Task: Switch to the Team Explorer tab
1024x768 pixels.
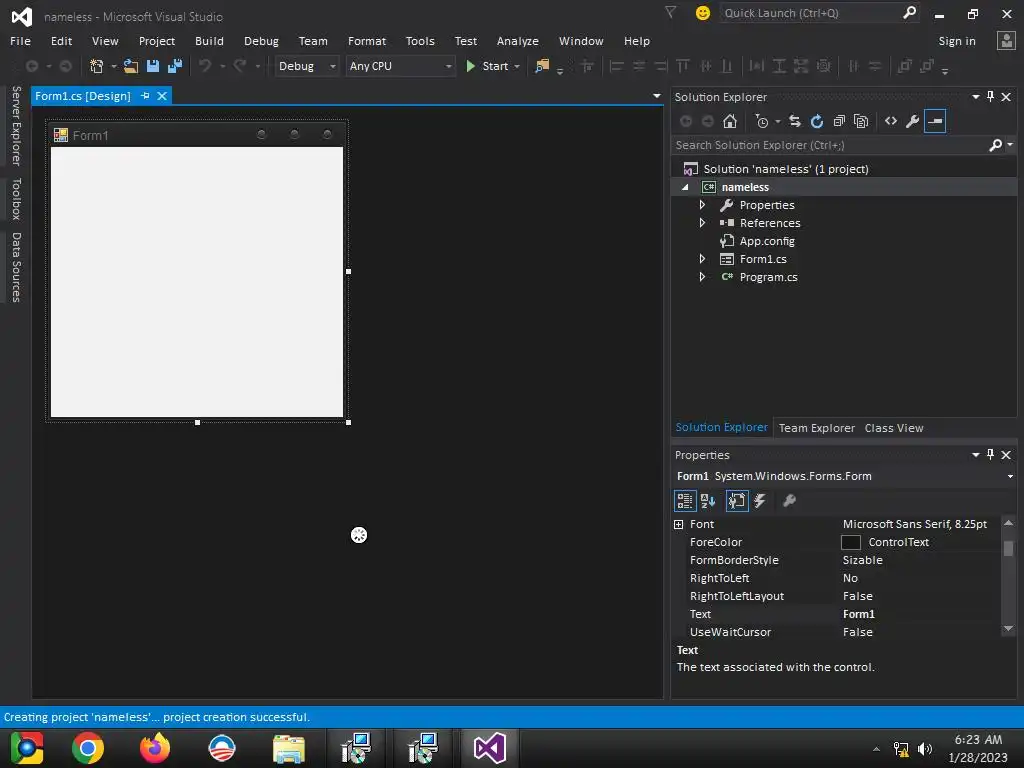Action: click(x=816, y=428)
